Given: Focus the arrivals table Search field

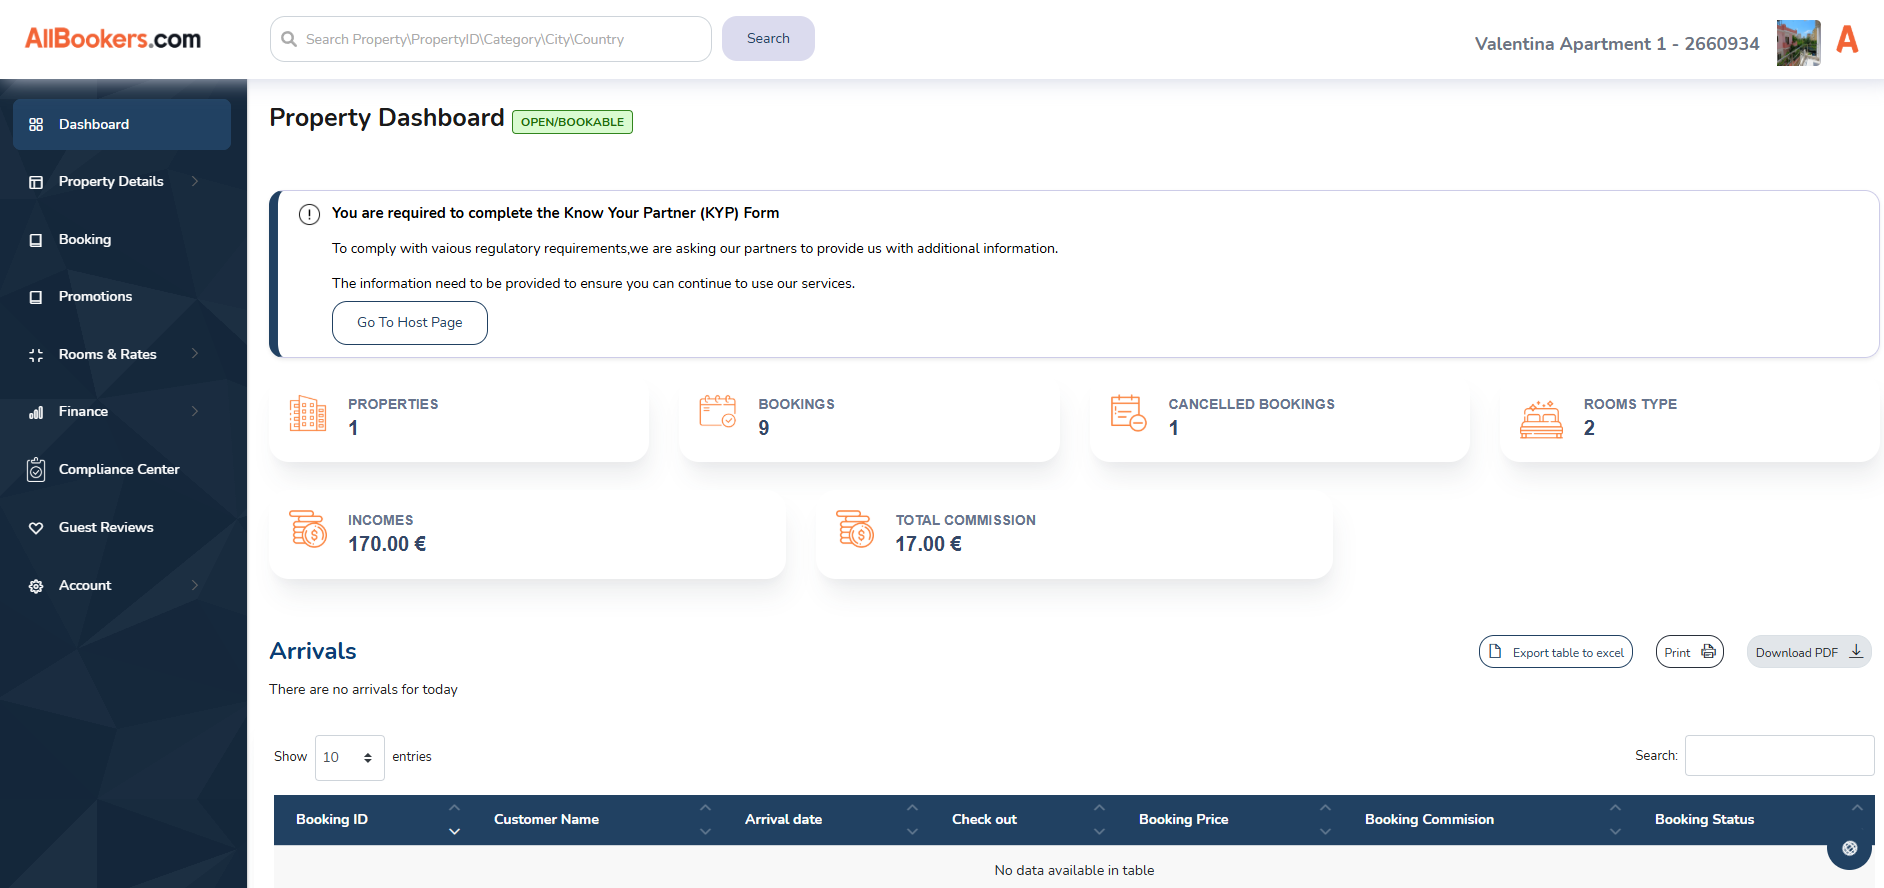Looking at the screenshot, I should (x=1780, y=756).
